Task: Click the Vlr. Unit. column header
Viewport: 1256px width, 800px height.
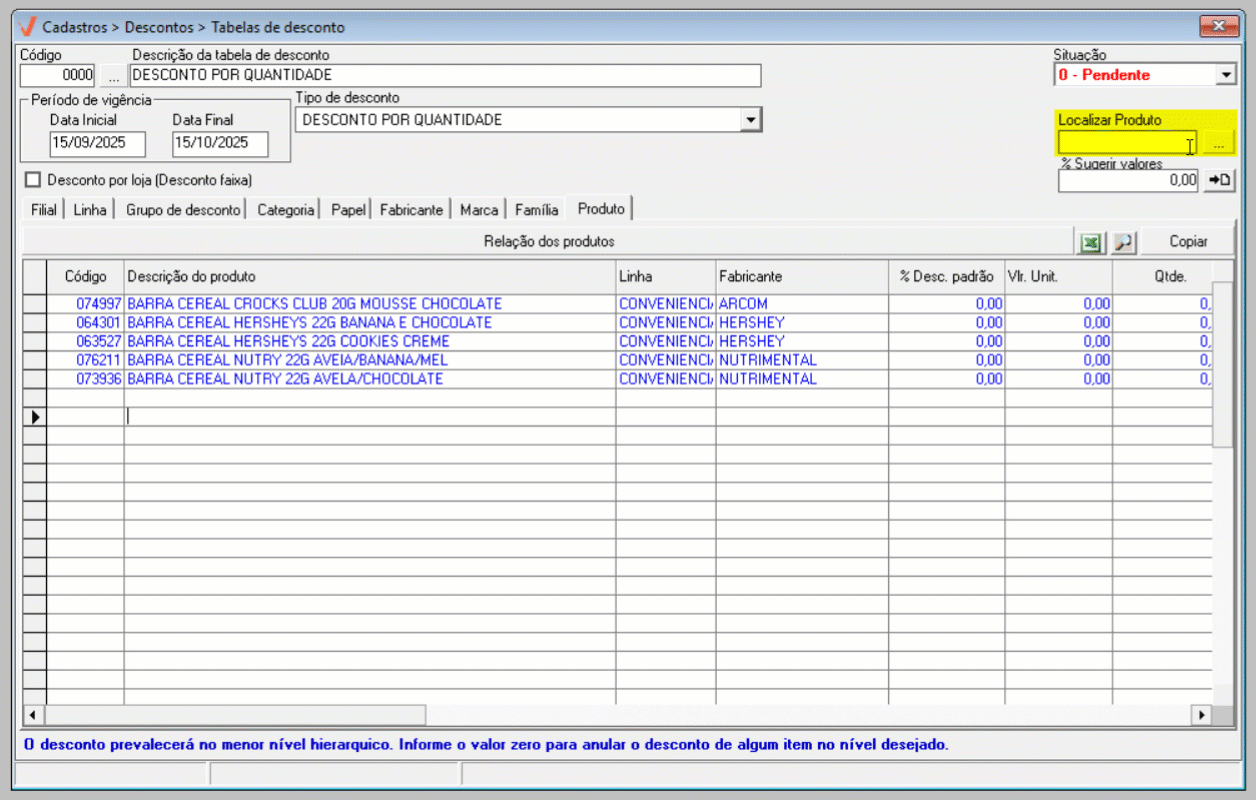Action: coord(1058,276)
